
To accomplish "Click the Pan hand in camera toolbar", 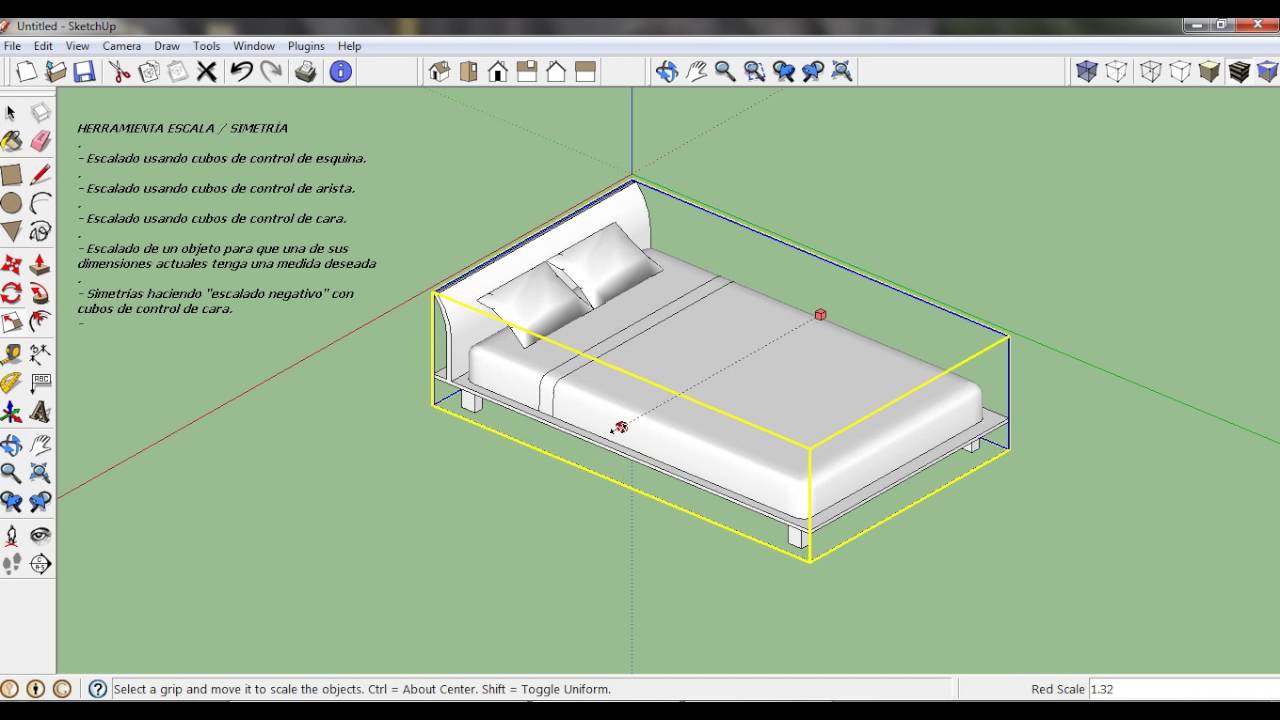I will pos(696,71).
